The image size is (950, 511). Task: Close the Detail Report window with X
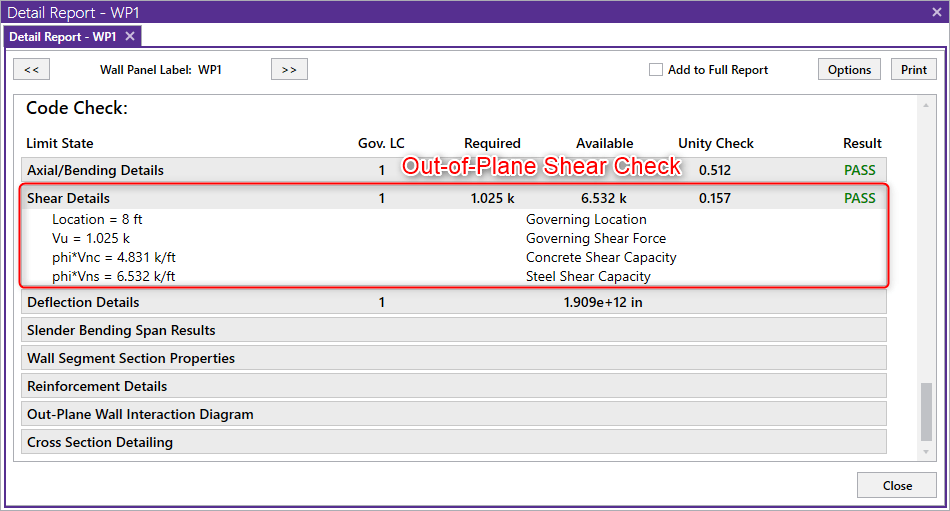936,12
